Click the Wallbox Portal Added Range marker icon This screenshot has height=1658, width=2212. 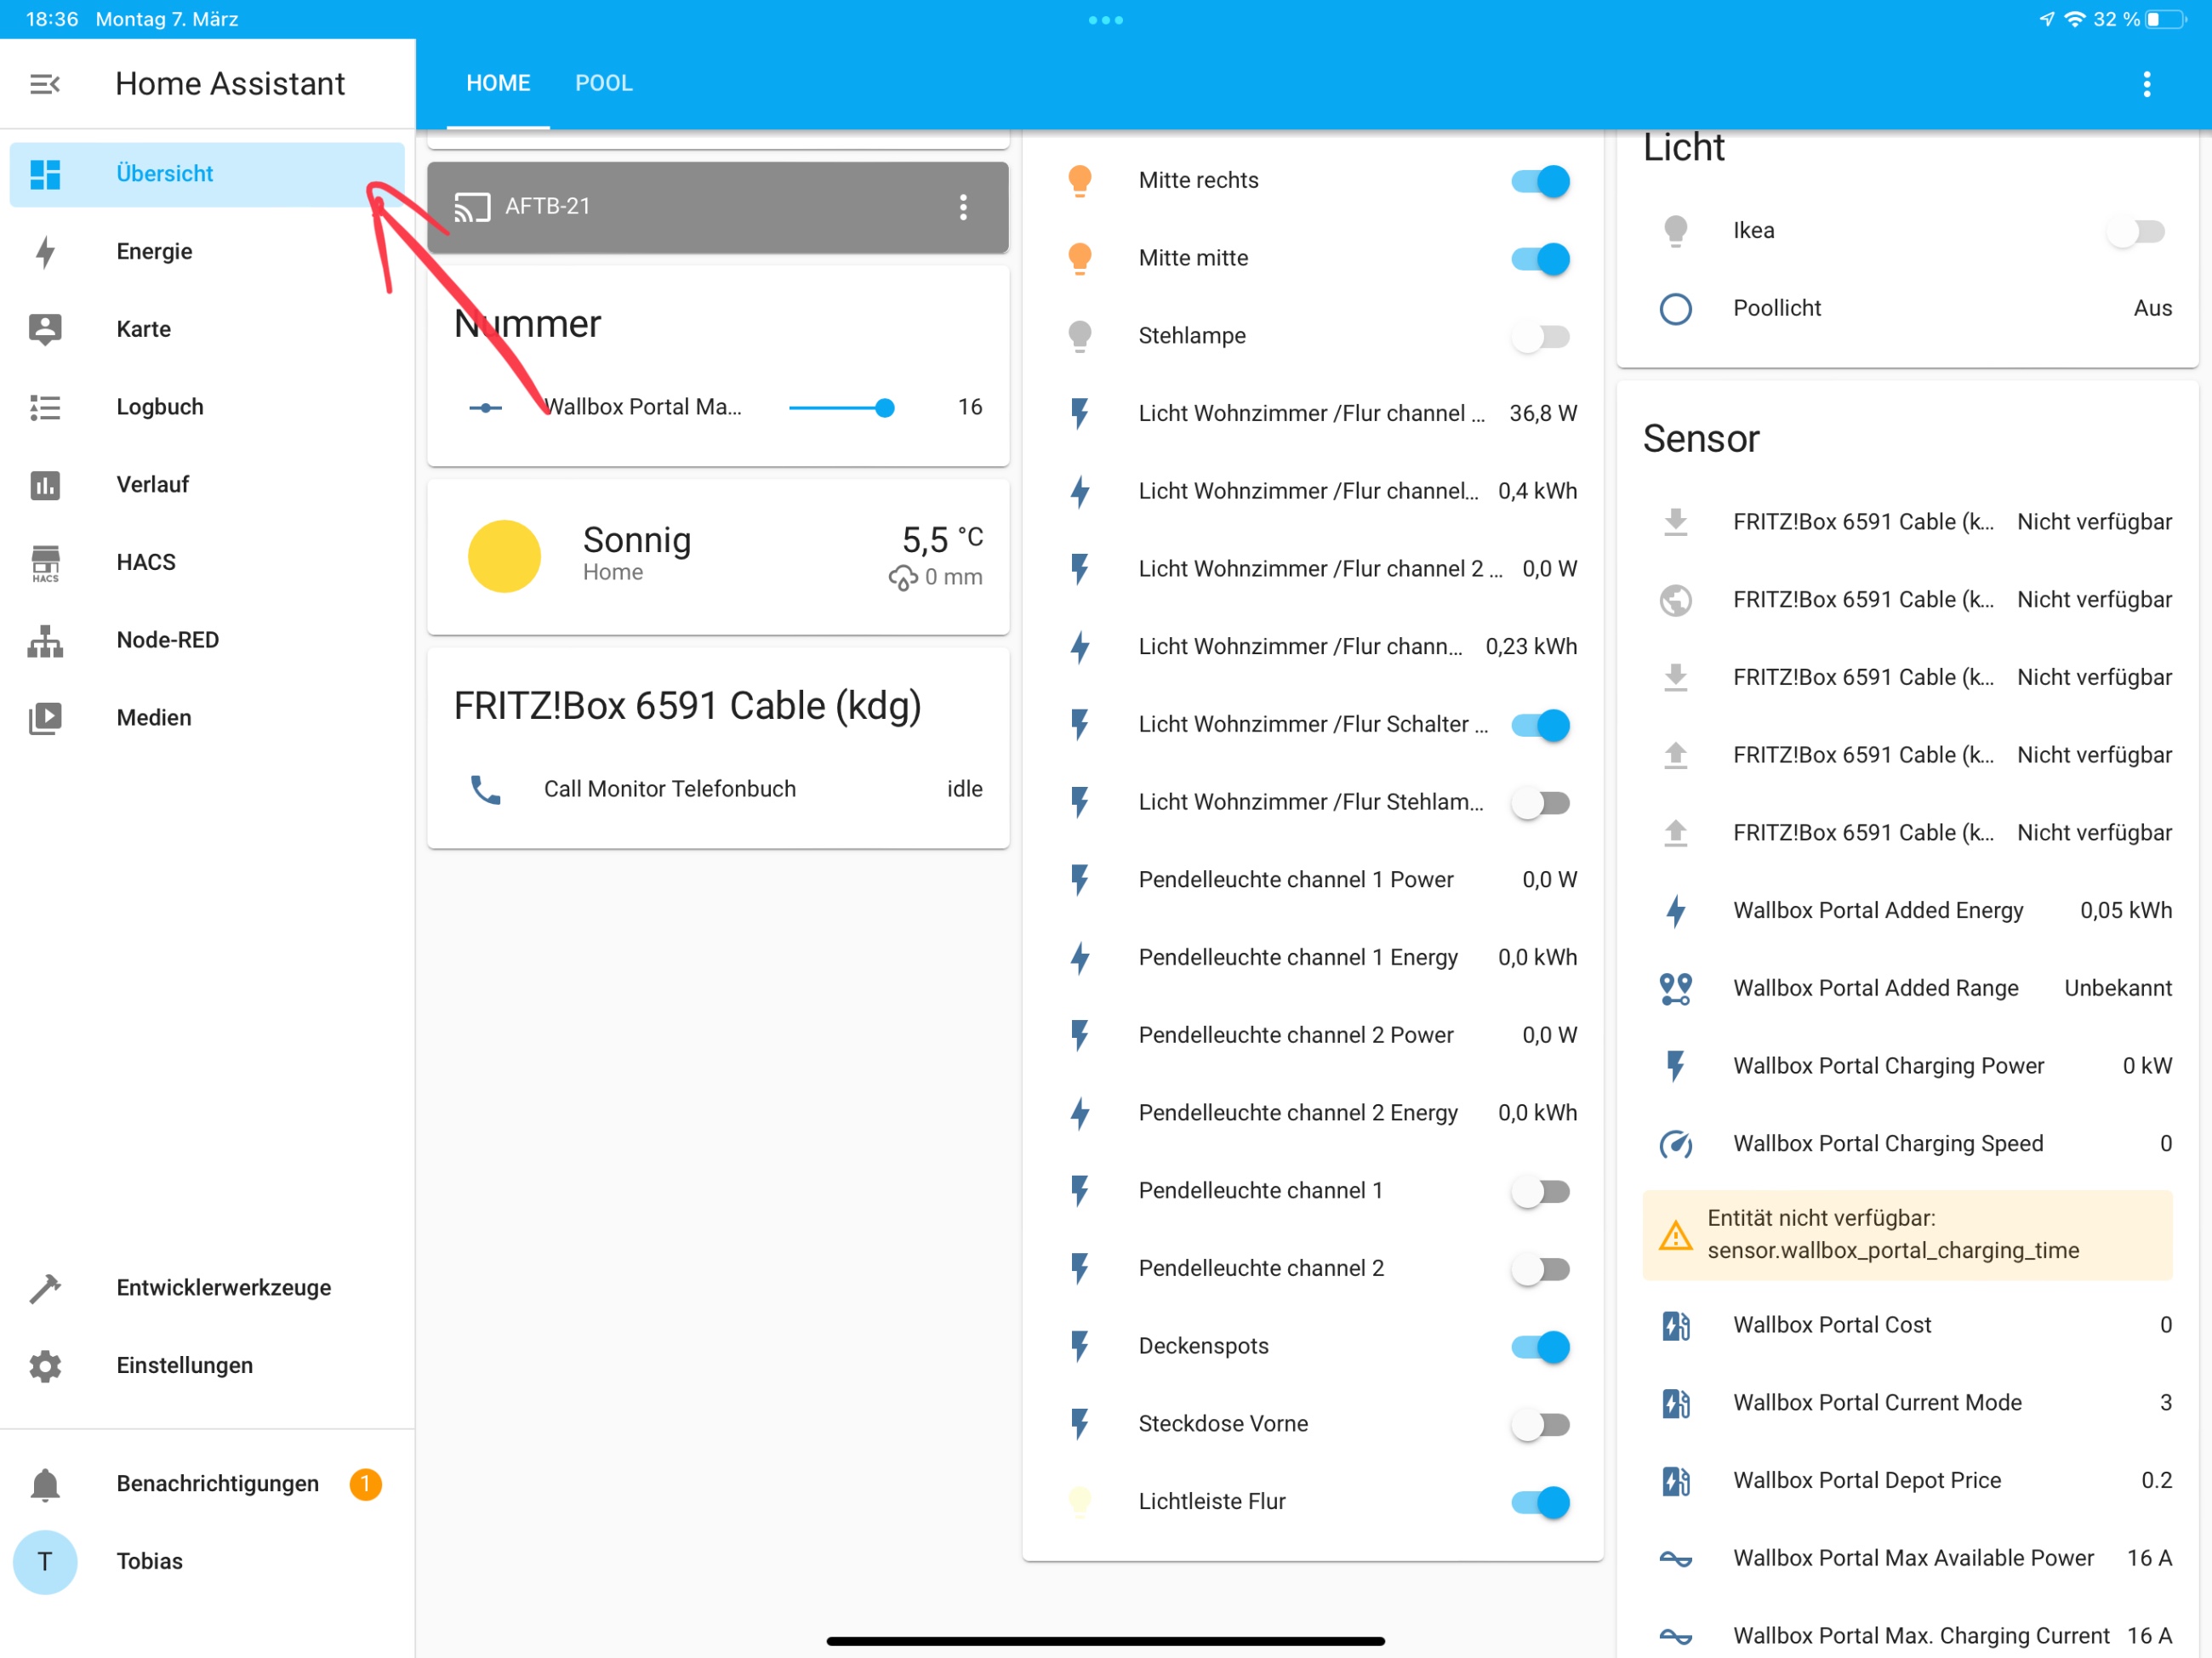click(1676, 989)
